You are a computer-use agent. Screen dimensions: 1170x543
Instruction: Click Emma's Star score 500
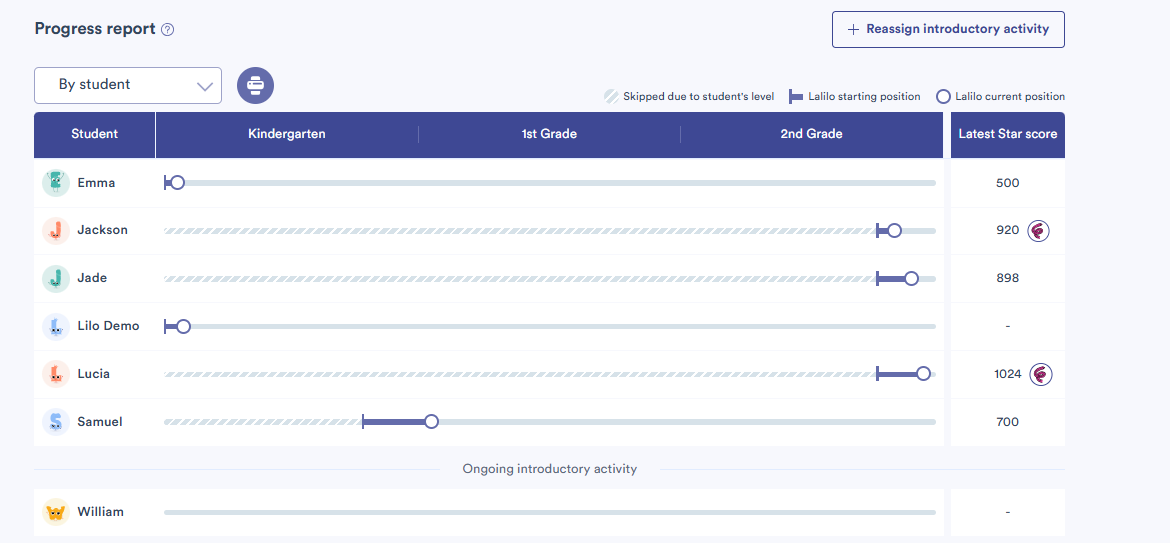(x=1007, y=183)
